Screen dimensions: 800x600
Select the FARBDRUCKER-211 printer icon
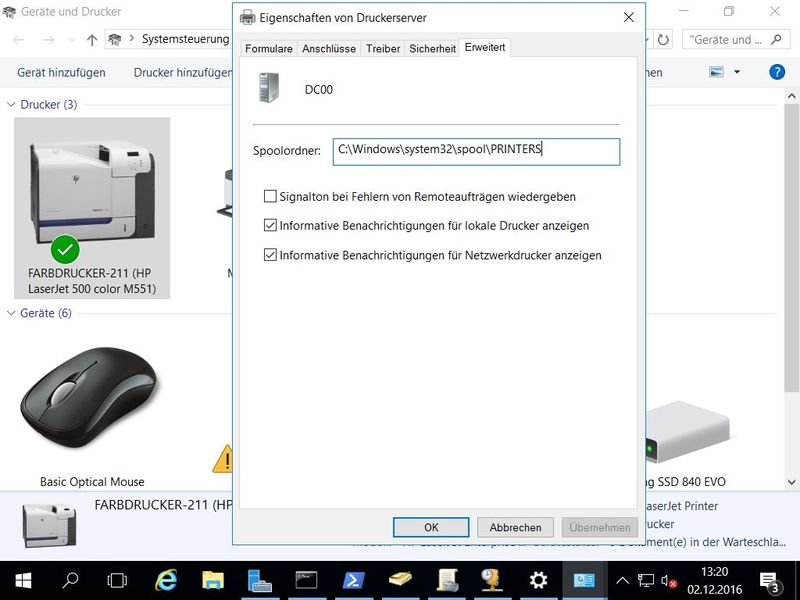(x=92, y=208)
